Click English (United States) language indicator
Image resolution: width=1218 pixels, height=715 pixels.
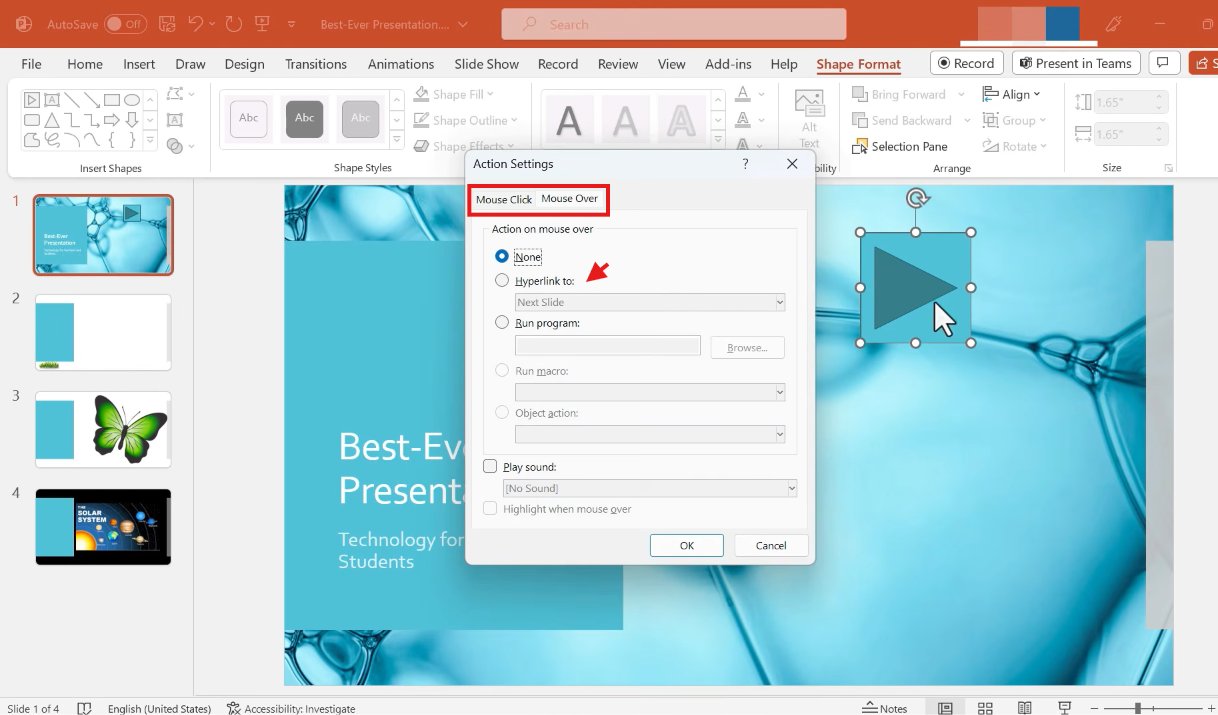pos(159,708)
